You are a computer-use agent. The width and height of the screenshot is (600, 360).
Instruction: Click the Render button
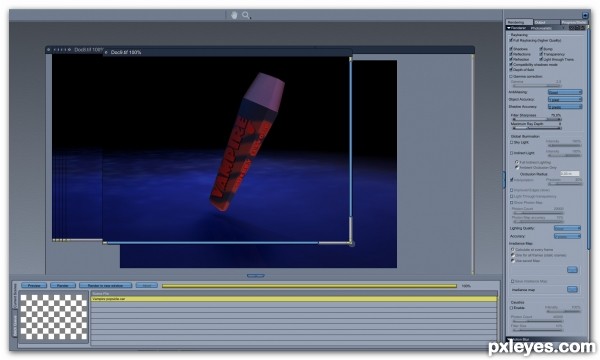pyautogui.click(x=63, y=285)
